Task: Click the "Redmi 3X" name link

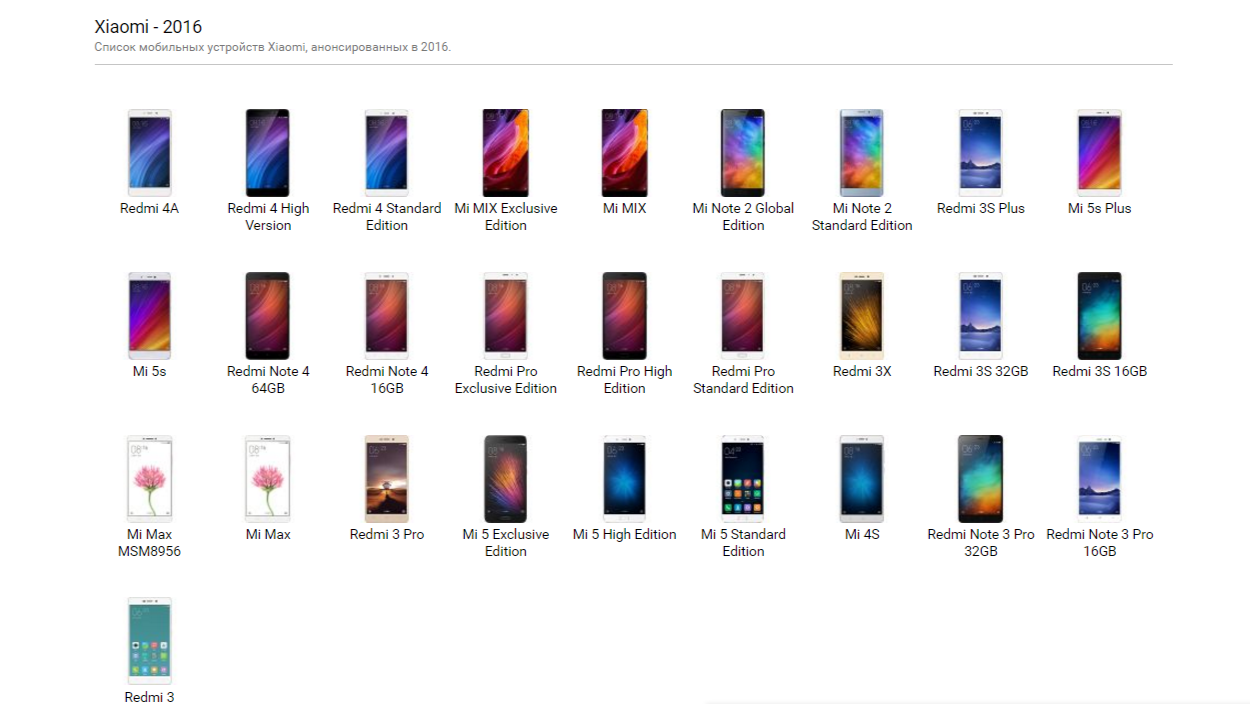Action: coord(862,372)
